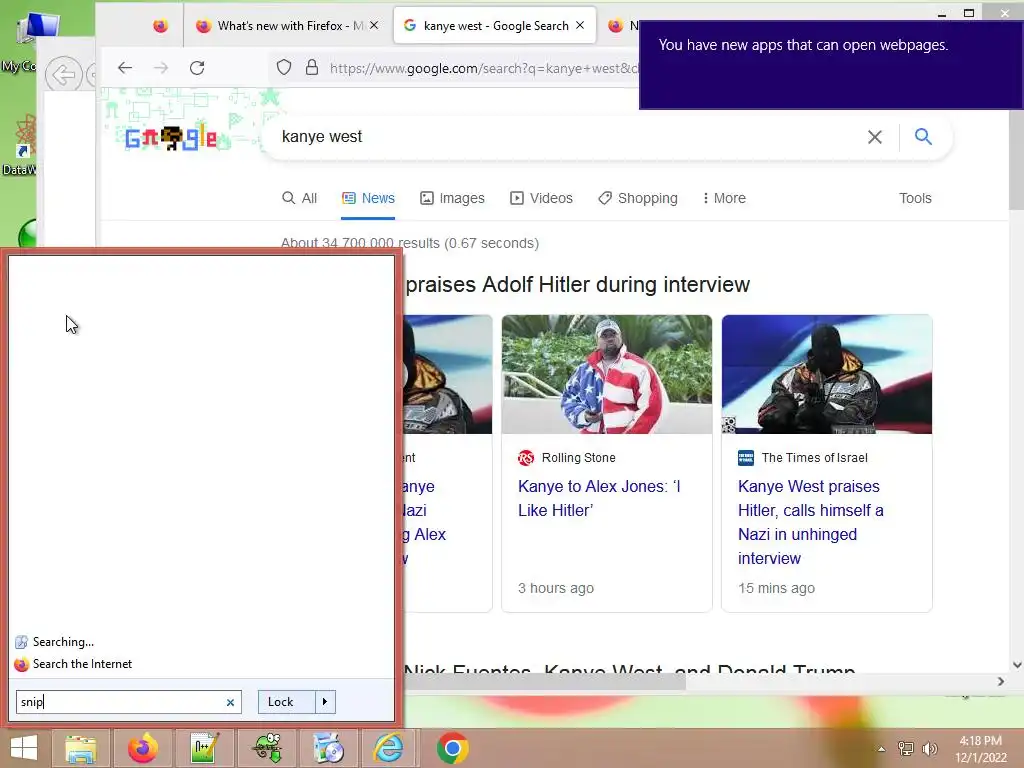This screenshot has width=1024, height=768.
Task: Close the What's new with Firefox tab
Action: (374, 25)
